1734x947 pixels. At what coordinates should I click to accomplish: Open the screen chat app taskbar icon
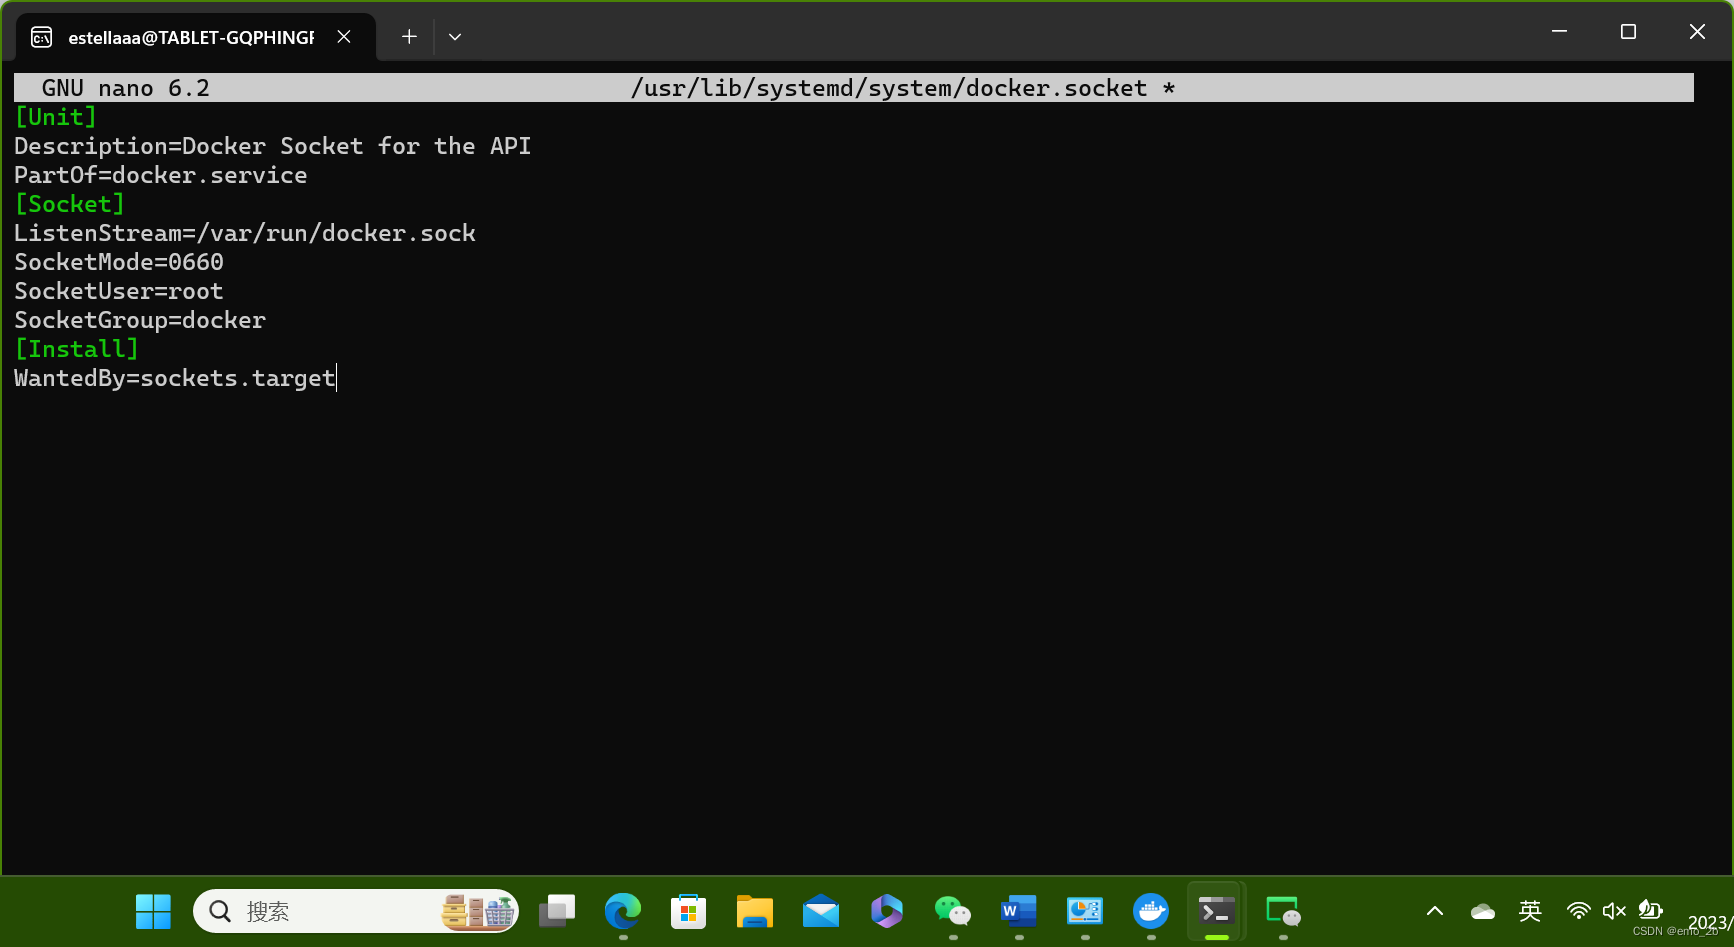[x=1283, y=911]
